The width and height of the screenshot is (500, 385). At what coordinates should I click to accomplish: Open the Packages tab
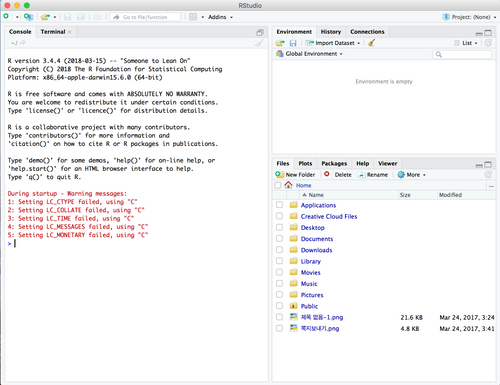[x=334, y=163]
